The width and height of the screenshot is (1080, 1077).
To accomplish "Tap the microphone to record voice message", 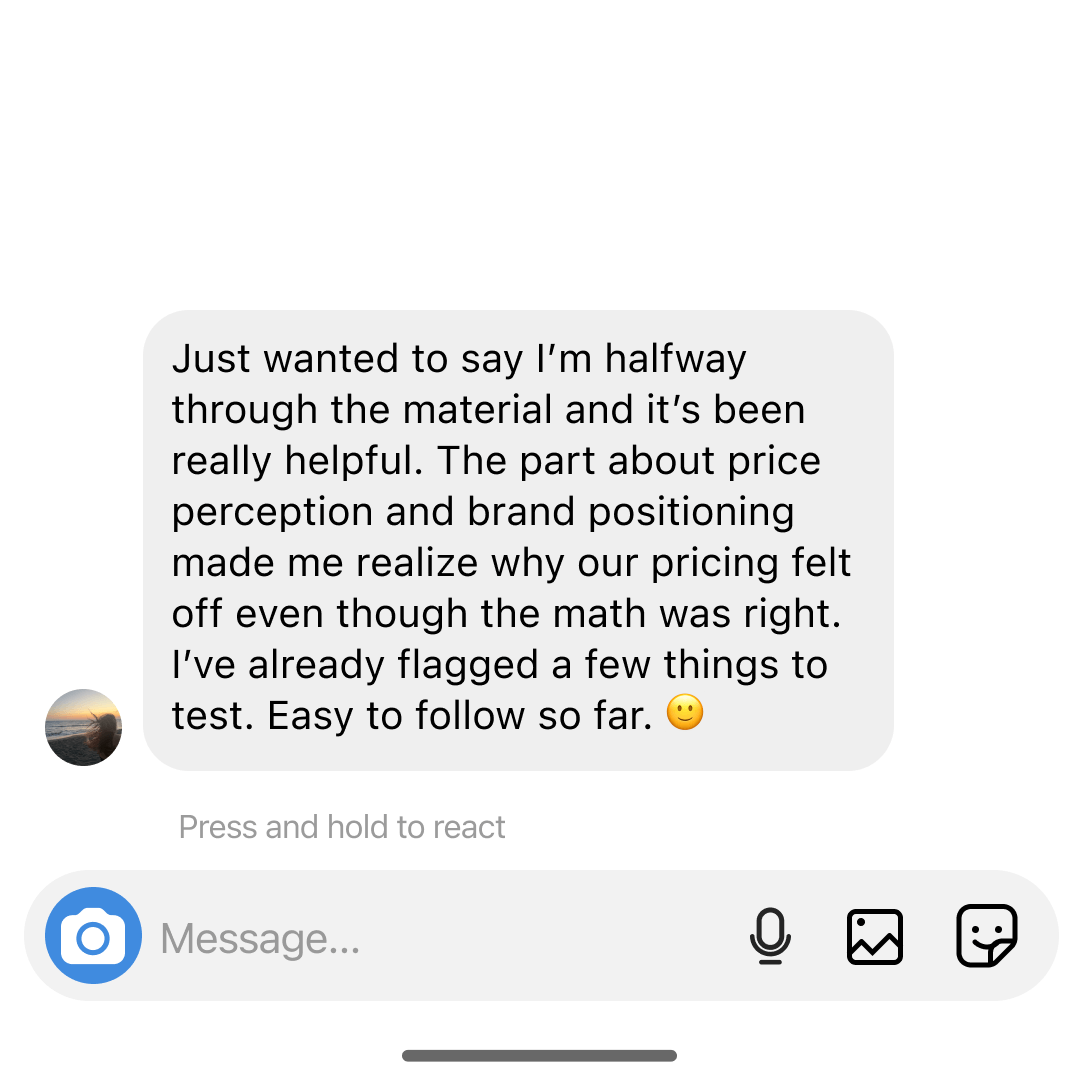I will (770, 936).
